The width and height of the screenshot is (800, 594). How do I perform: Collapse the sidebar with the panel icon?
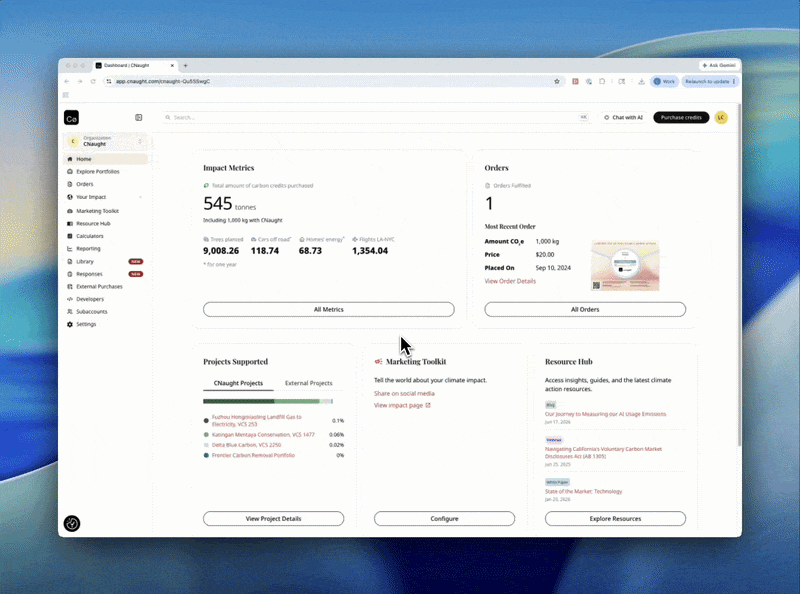point(138,117)
